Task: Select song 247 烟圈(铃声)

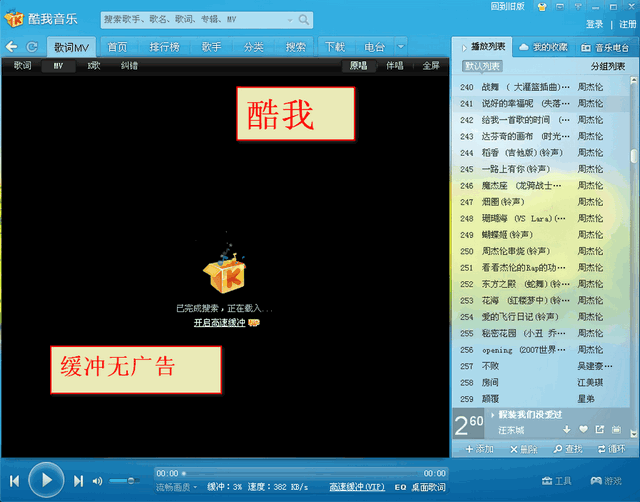Action: [x=540, y=202]
